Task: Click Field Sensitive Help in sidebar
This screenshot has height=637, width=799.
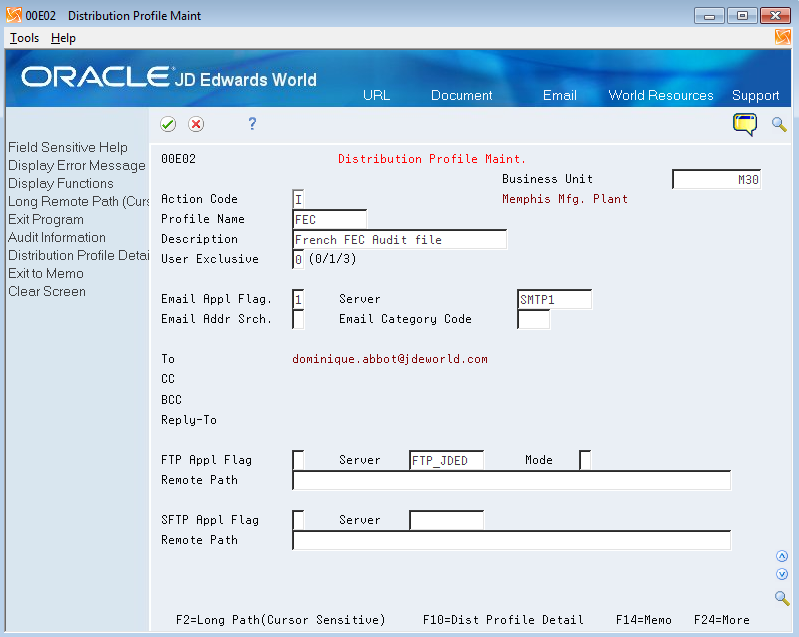Action: 68,147
